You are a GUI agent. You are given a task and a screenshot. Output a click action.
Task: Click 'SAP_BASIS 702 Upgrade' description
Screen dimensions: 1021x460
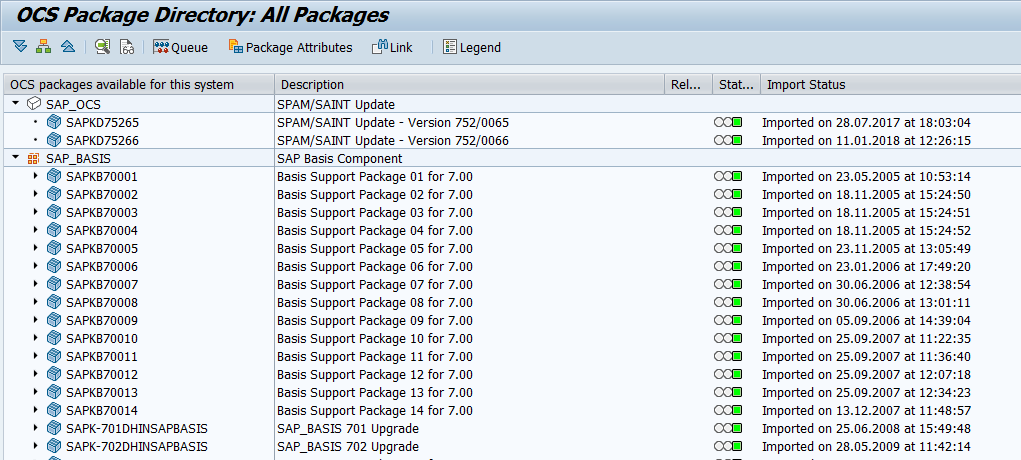[x=348, y=447]
